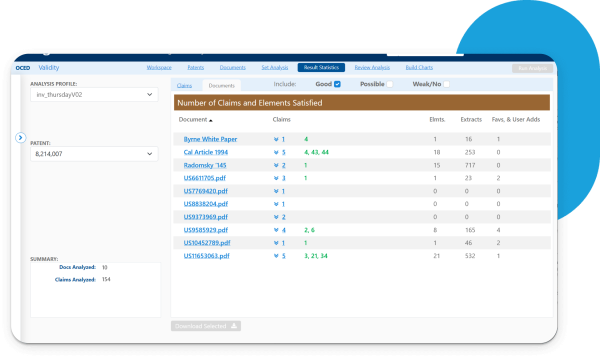Open the US8838204.pdf document link
Viewport: 600px width, 360px height.
(205, 204)
